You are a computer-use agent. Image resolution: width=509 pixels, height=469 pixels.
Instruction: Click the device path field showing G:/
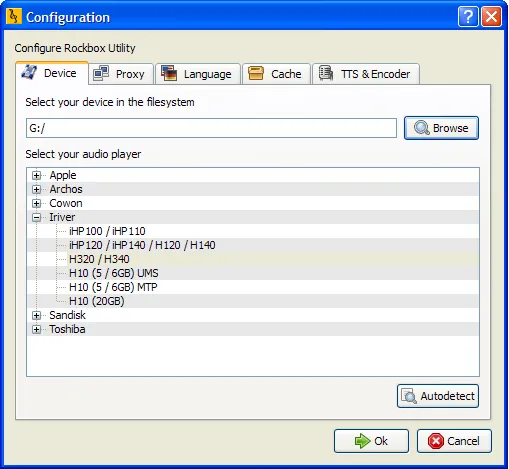tap(211, 128)
